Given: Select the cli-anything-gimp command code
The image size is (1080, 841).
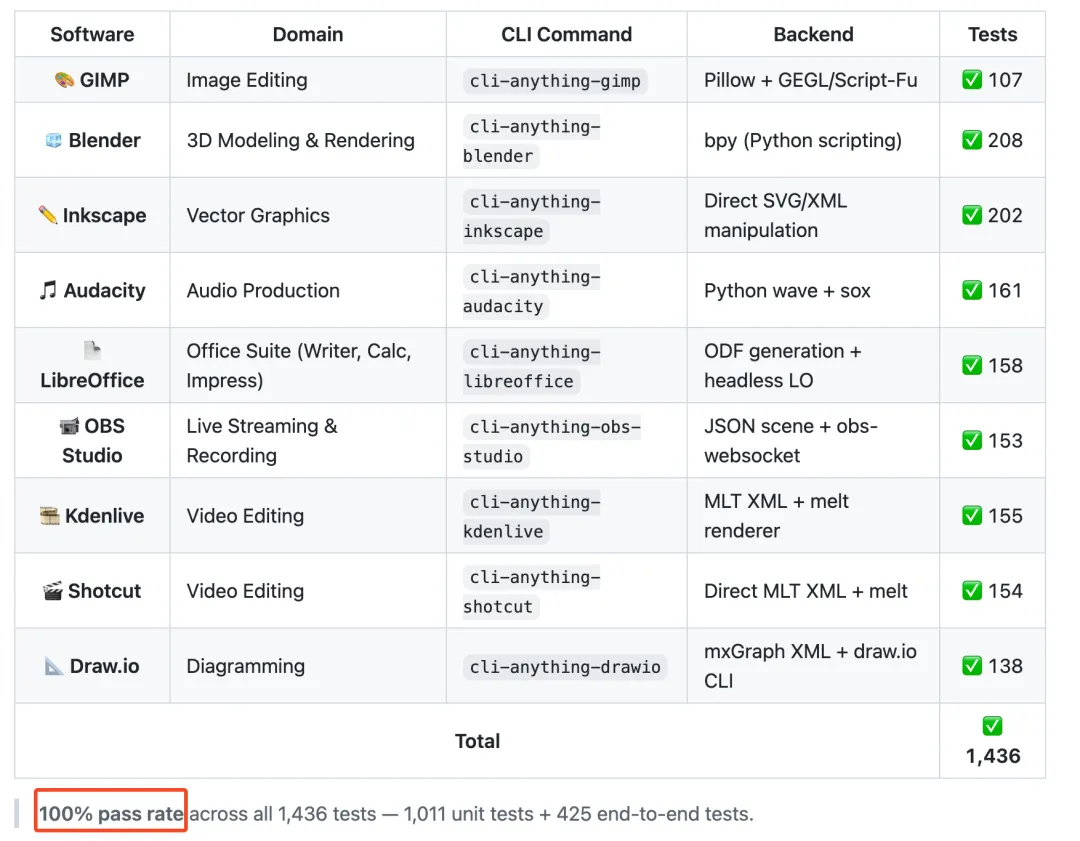Looking at the screenshot, I should pyautogui.click(x=555, y=81).
